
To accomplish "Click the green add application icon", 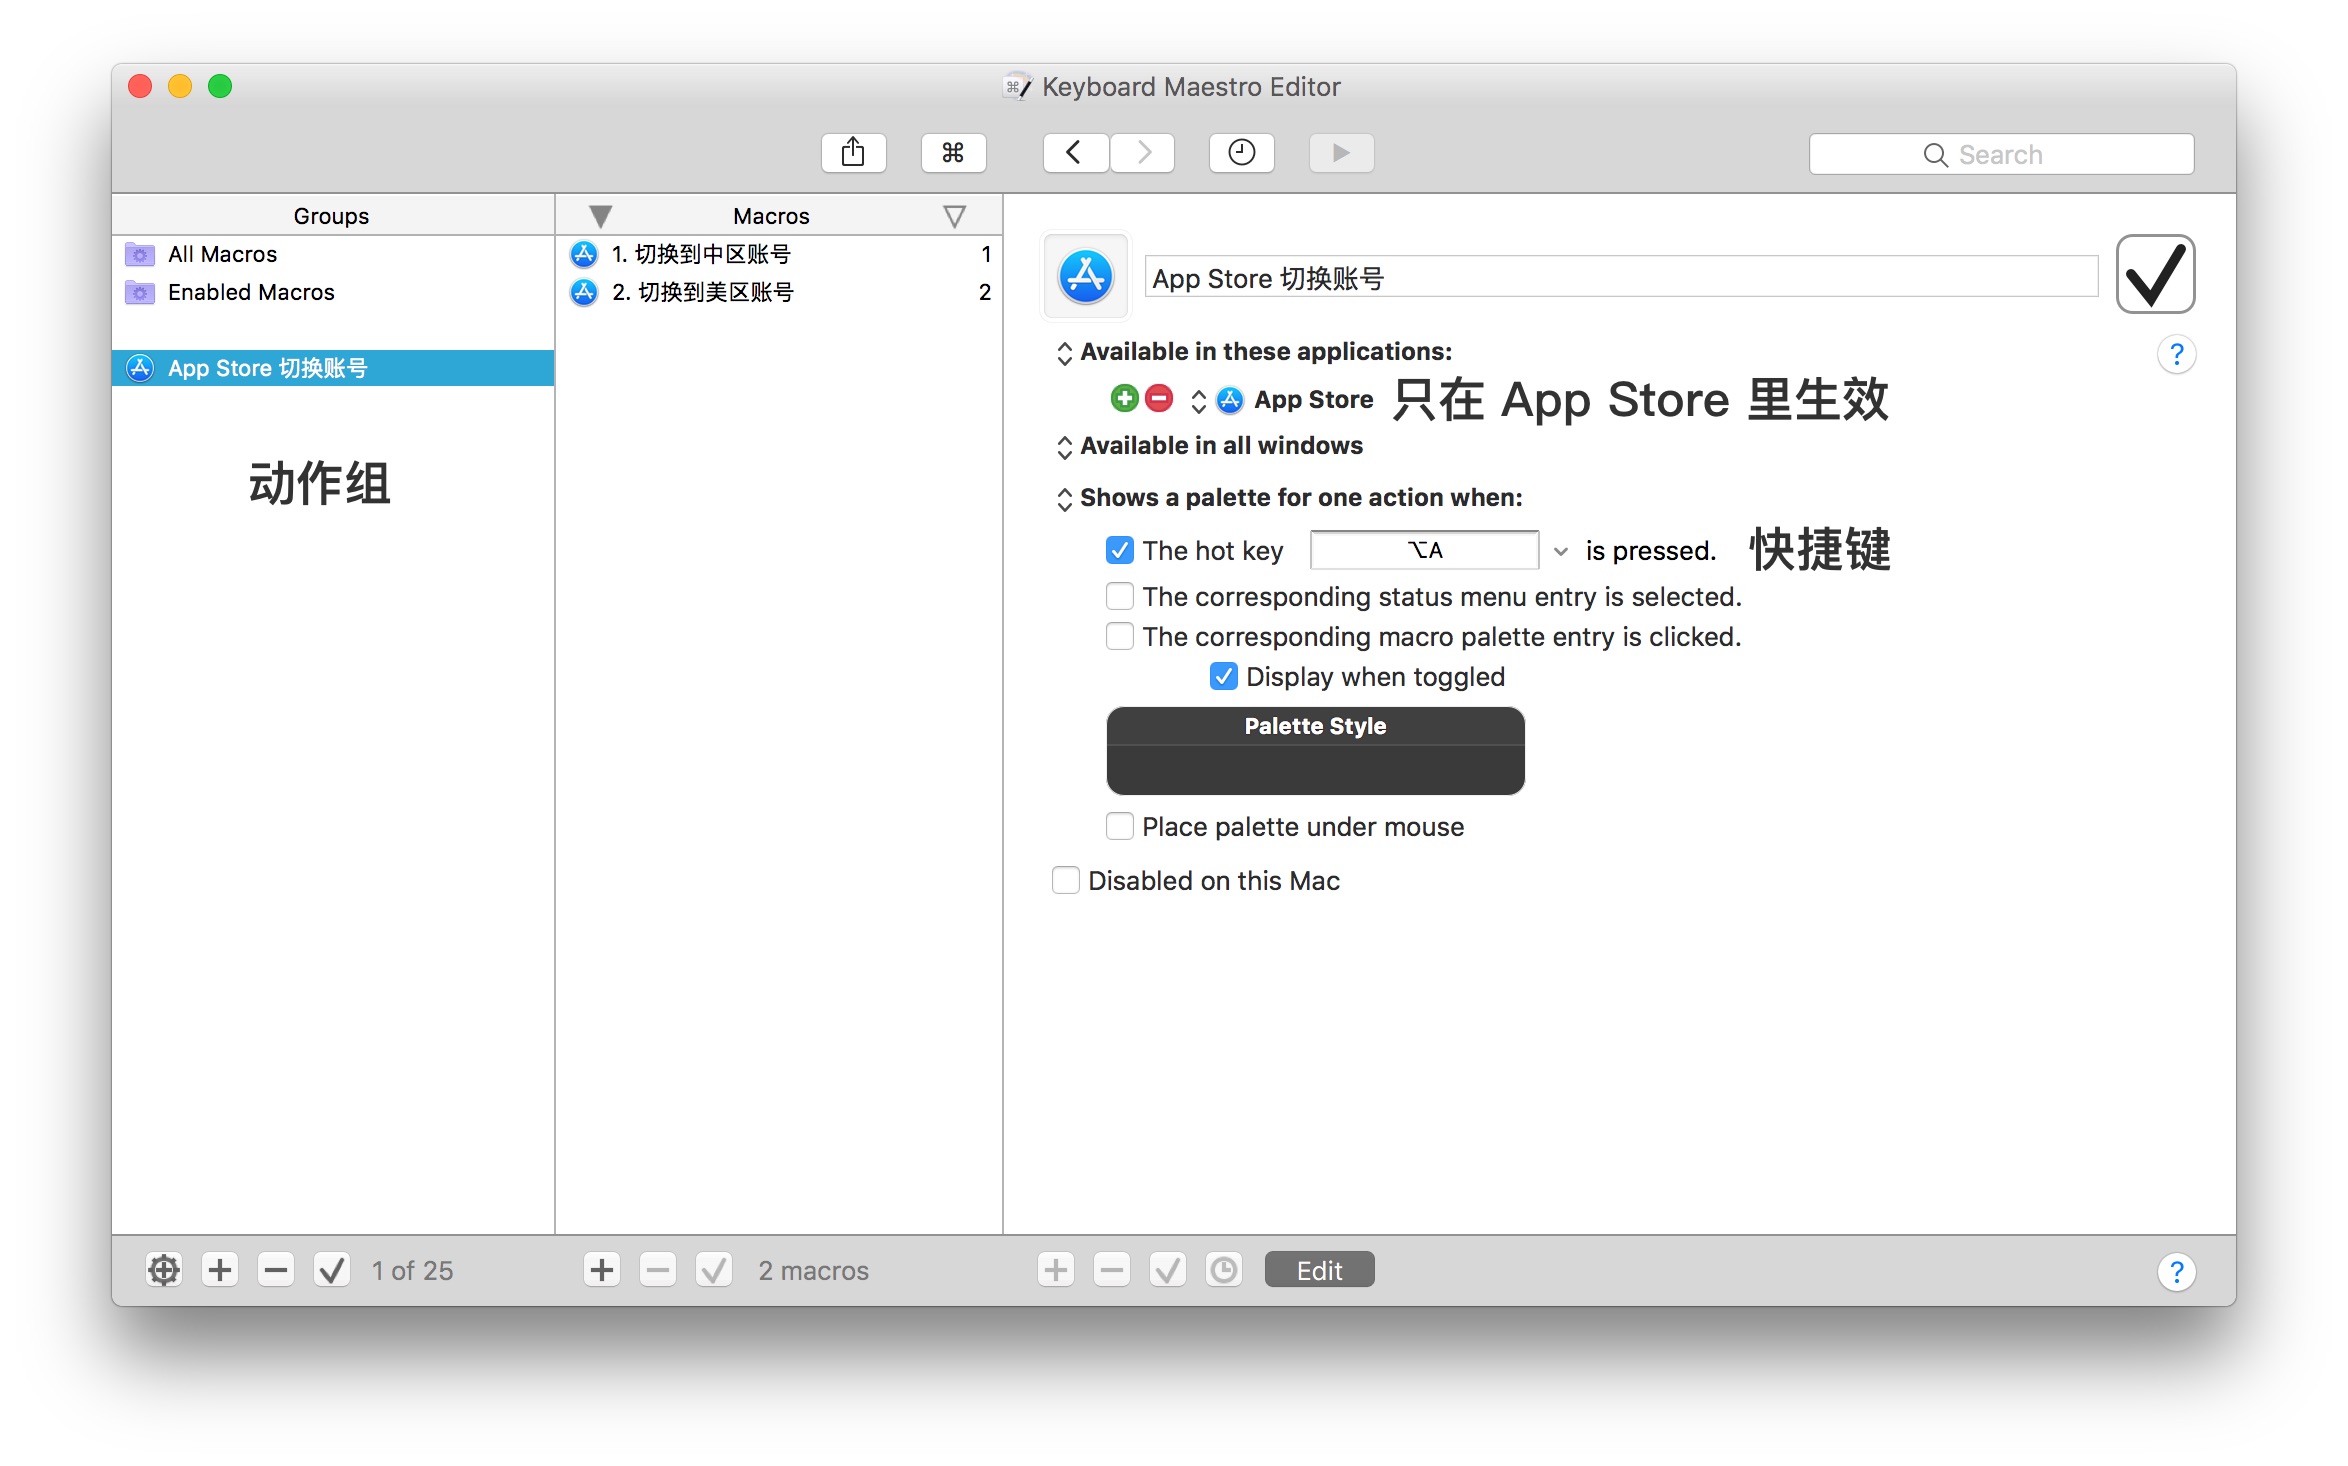I will (x=1124, y=399).
